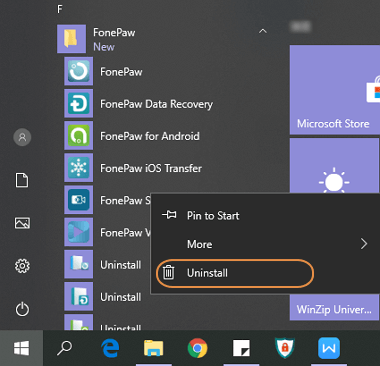Click the More submenu arrow
The image size is (380, 366).
pyautogui.click(x=364, y=244)
